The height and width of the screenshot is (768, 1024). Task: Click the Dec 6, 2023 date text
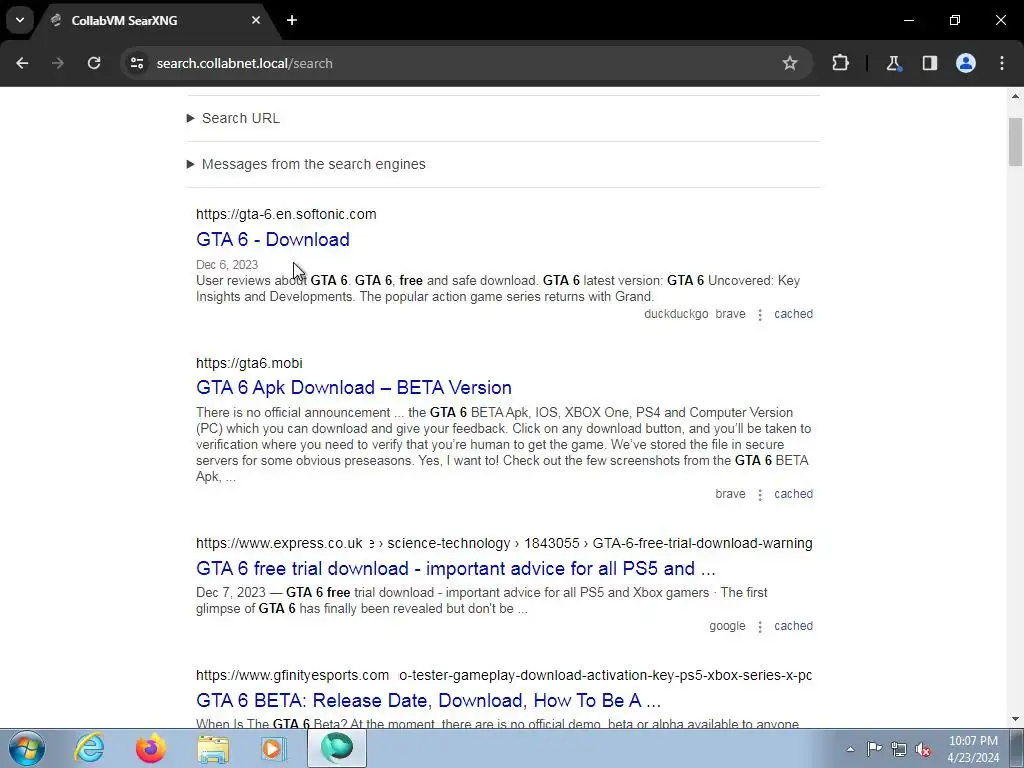coord(227,264)
